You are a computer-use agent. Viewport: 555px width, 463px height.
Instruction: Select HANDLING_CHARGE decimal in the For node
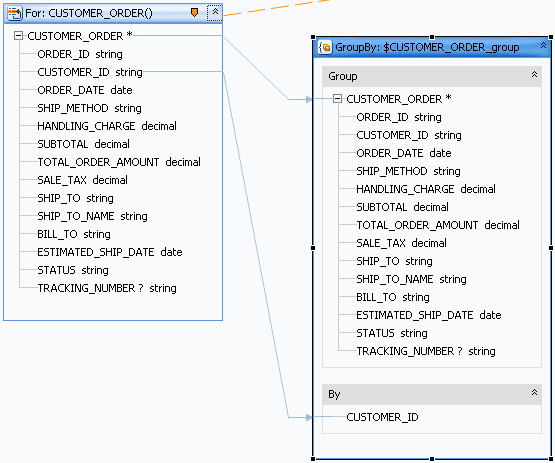(107, 126)
